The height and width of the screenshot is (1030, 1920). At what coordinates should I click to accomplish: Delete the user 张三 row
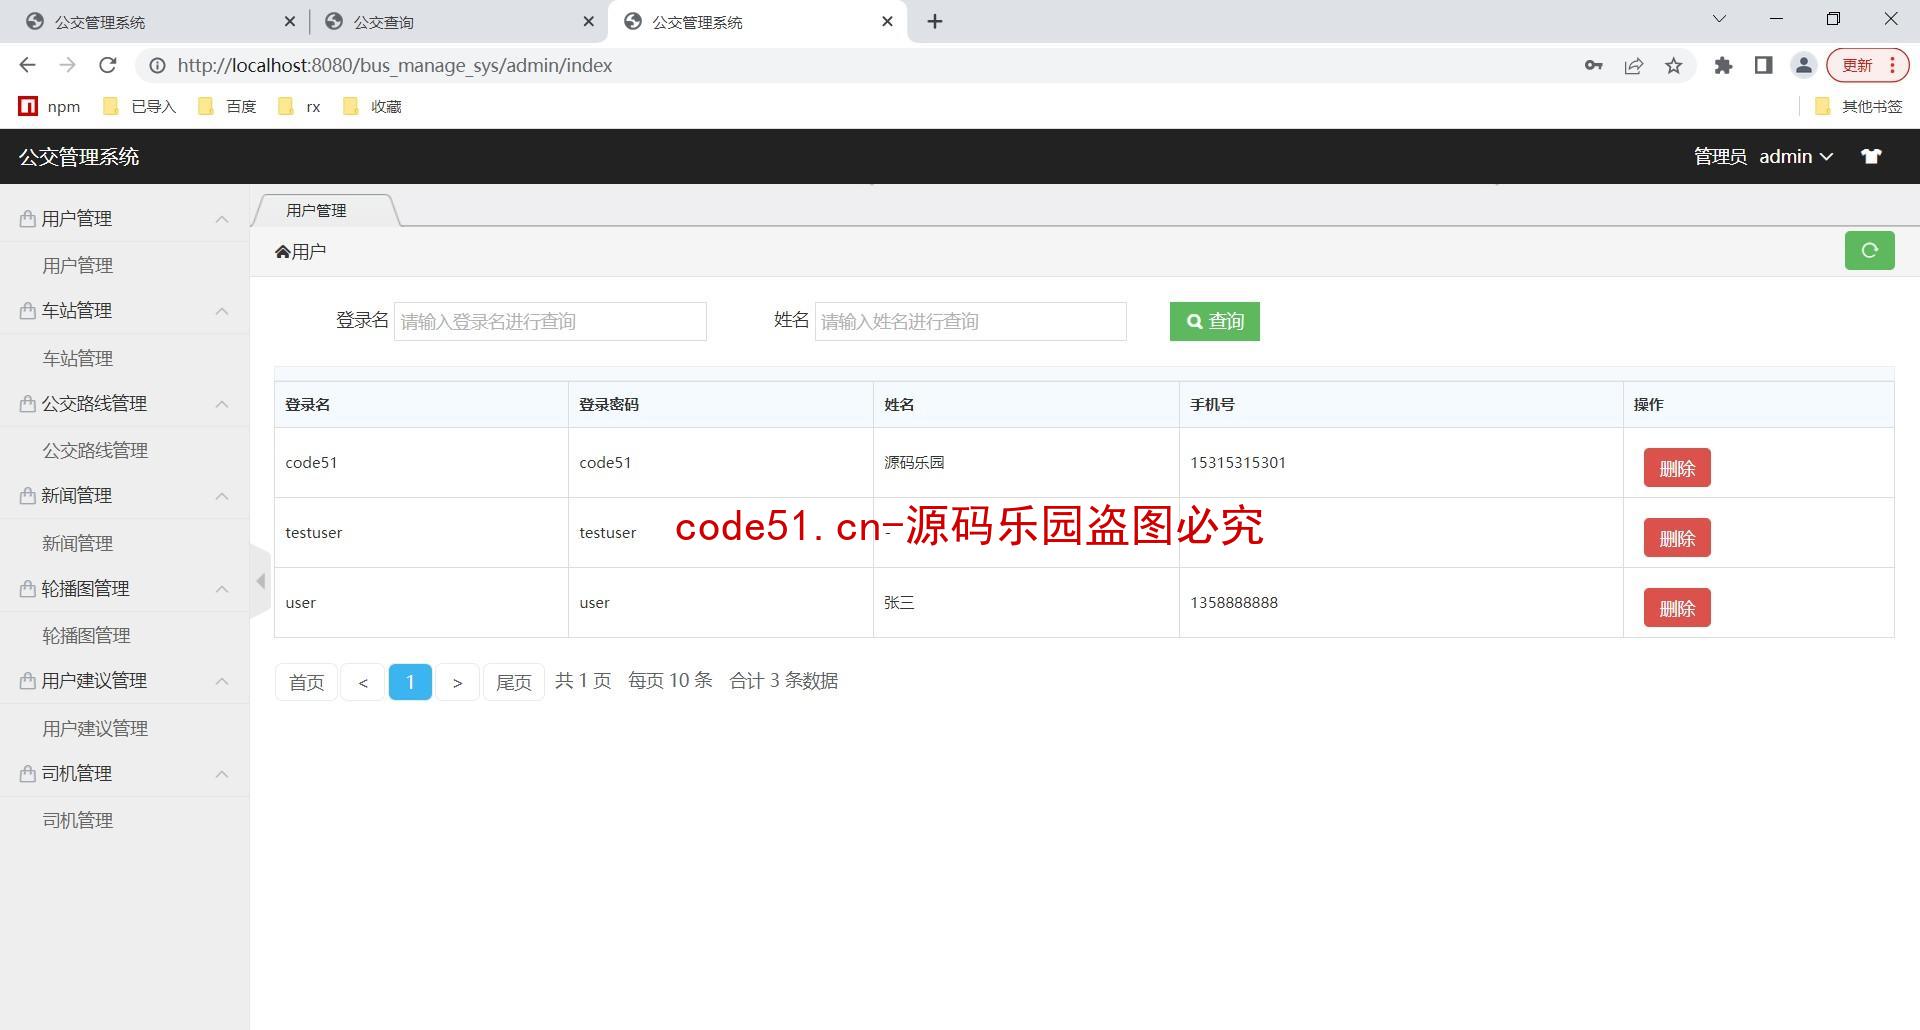pos(1677,608)
